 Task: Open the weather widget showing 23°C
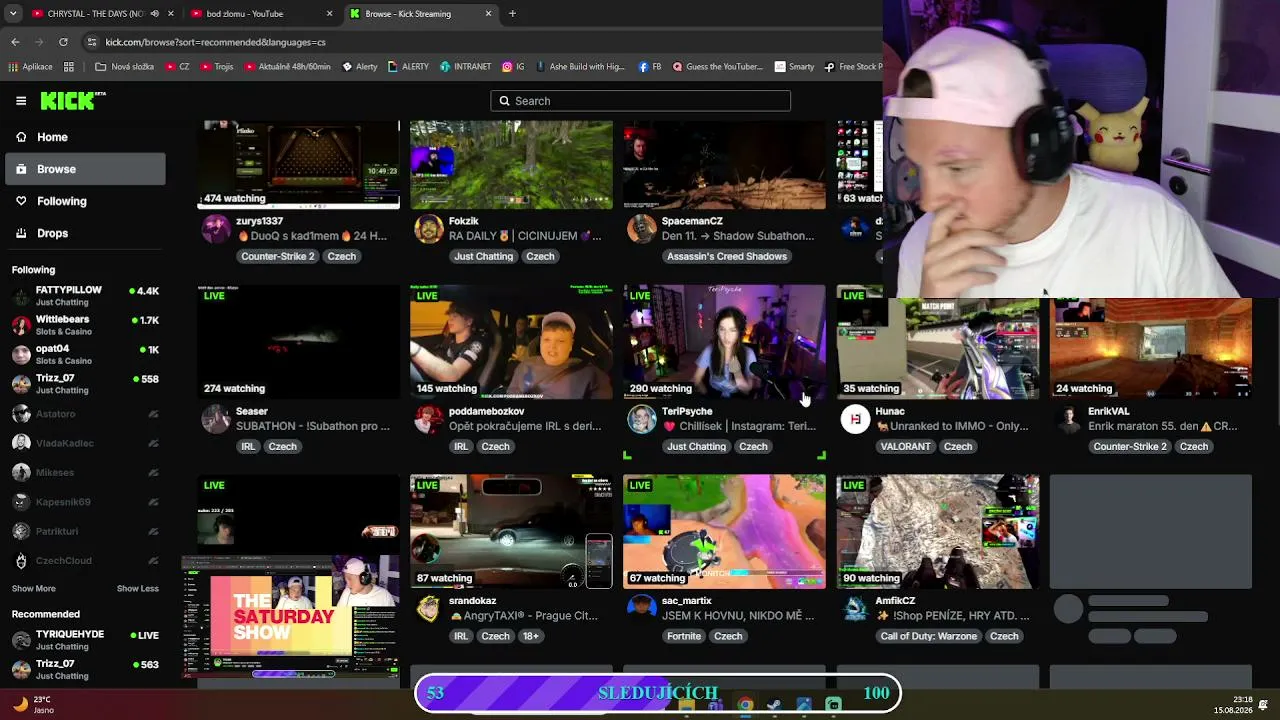(x=32, y=705)
